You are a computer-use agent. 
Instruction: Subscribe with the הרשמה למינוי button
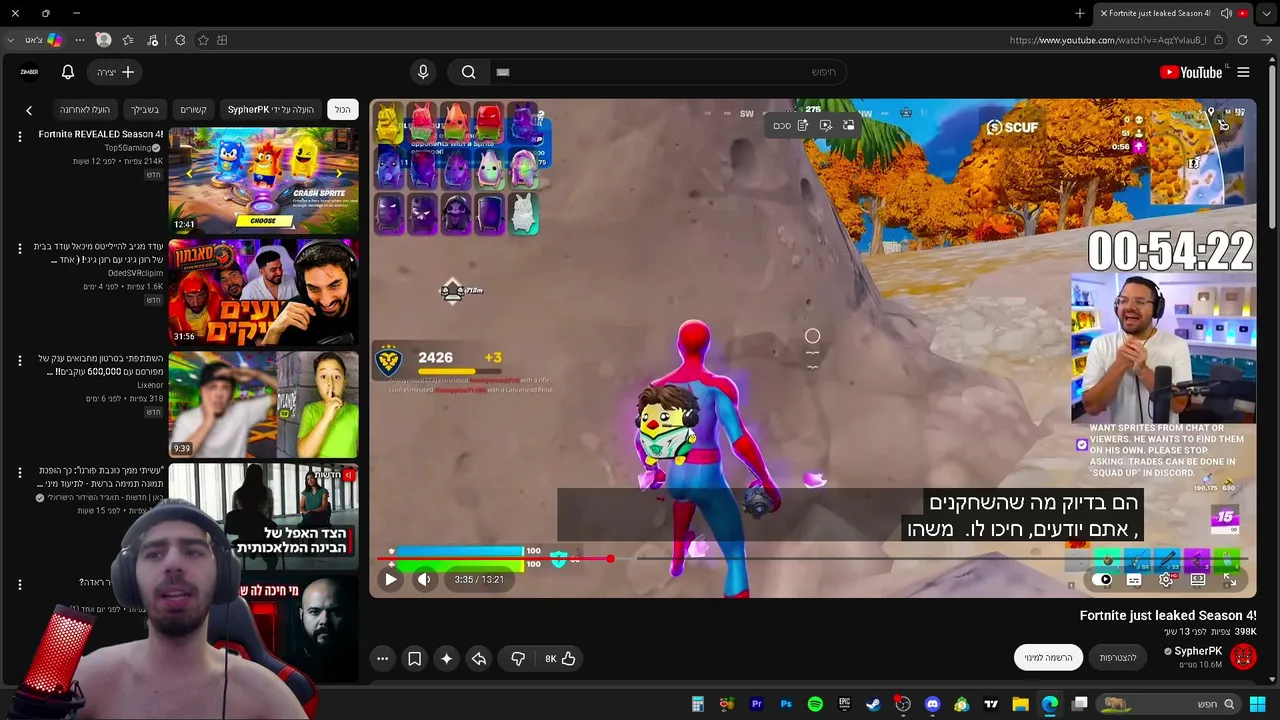click(1048, 657)
